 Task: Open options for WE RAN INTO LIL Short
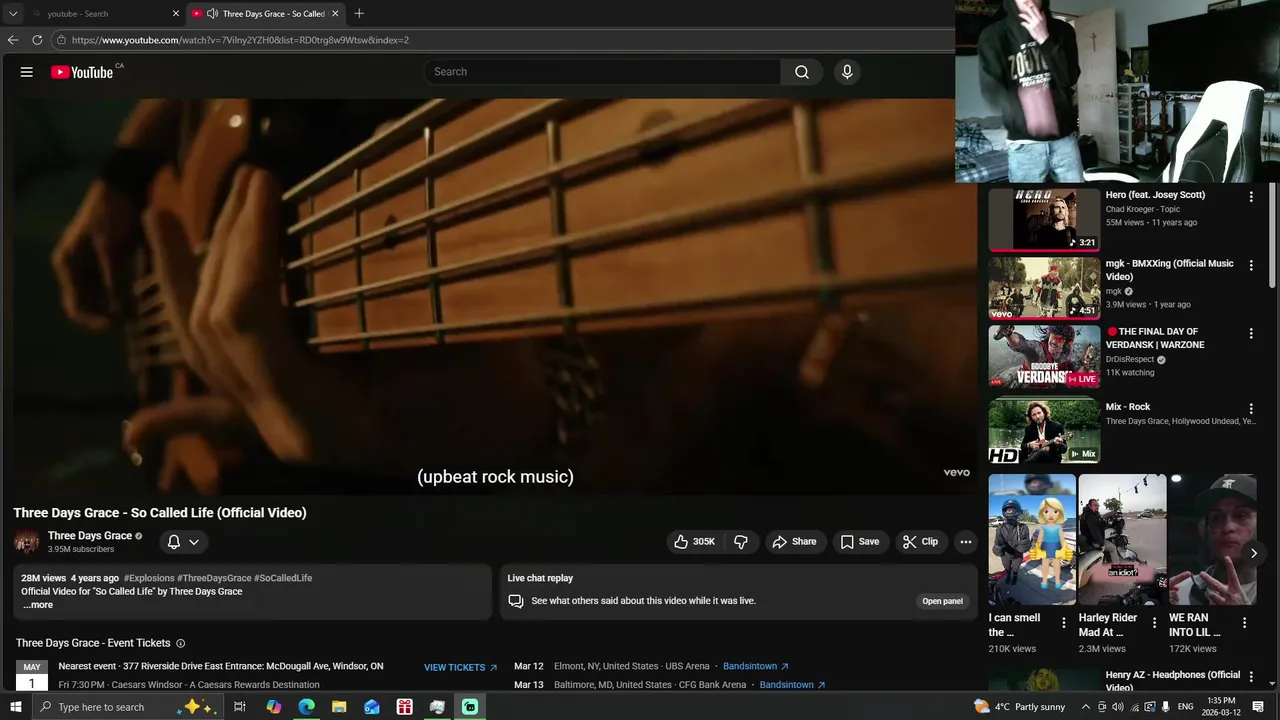1244,623
